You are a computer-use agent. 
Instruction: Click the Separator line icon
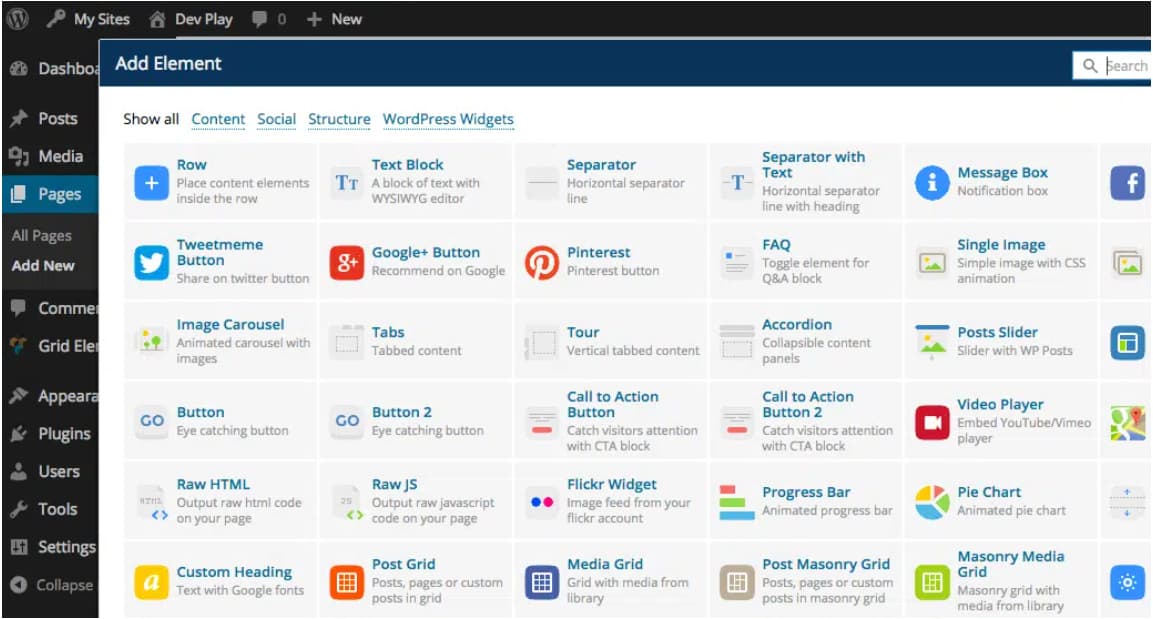point(542,182)
